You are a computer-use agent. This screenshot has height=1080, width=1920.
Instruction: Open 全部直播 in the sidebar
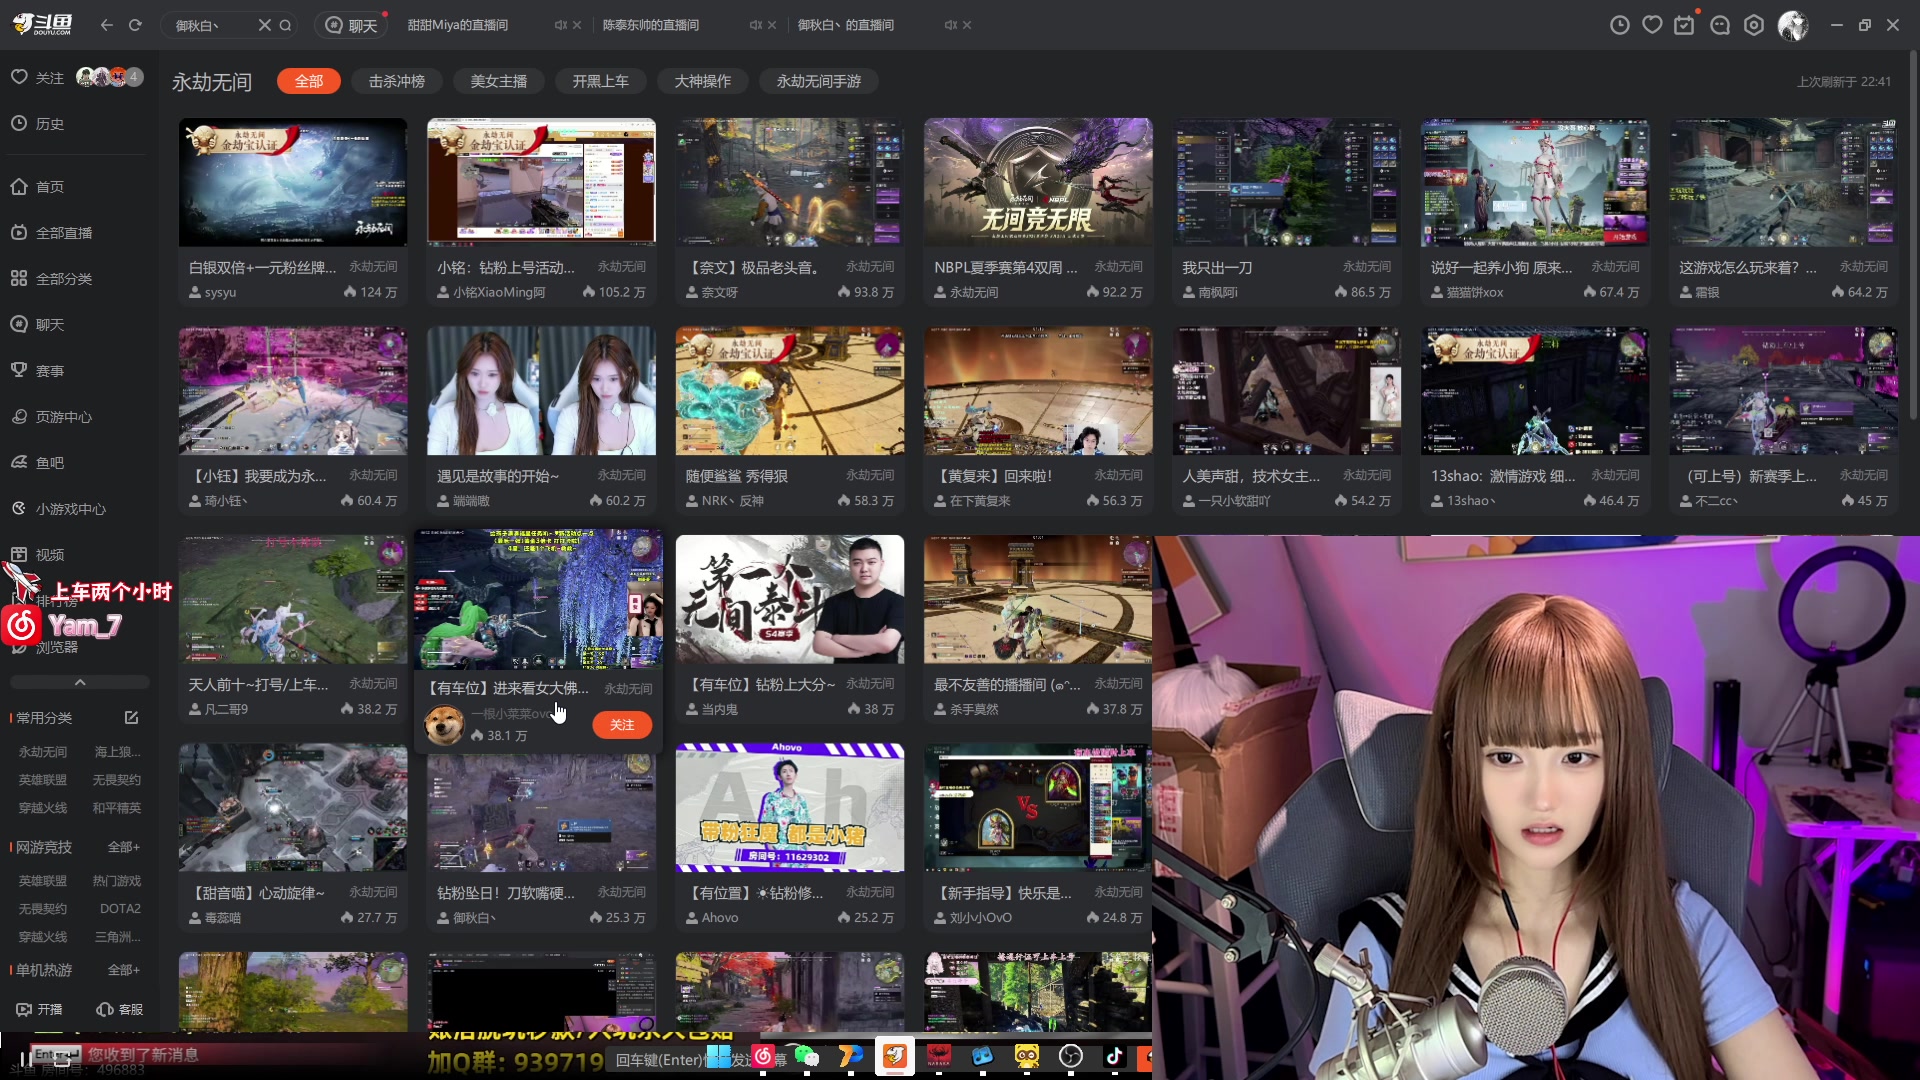click(x=52, y=232)
